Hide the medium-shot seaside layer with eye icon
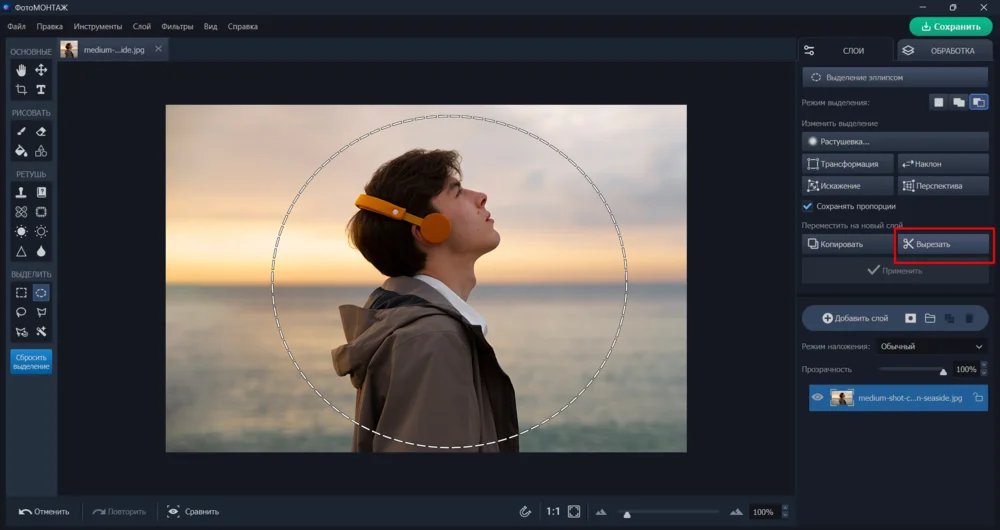1000x530 pixels. (x=818, y=397)
